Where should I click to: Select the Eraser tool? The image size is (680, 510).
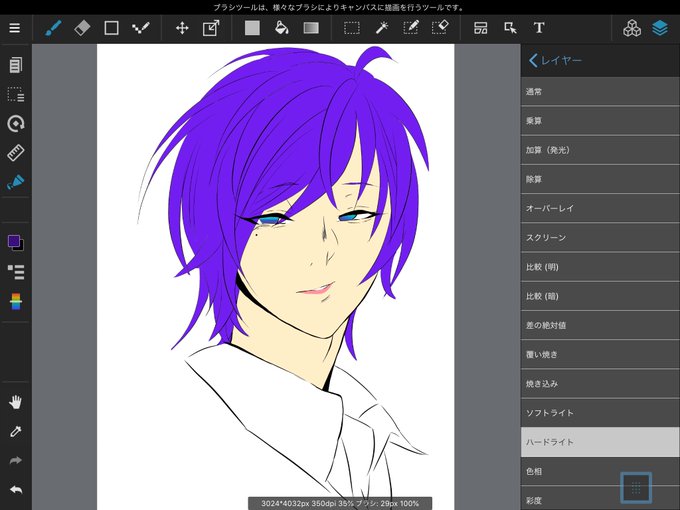pos(82,28)
